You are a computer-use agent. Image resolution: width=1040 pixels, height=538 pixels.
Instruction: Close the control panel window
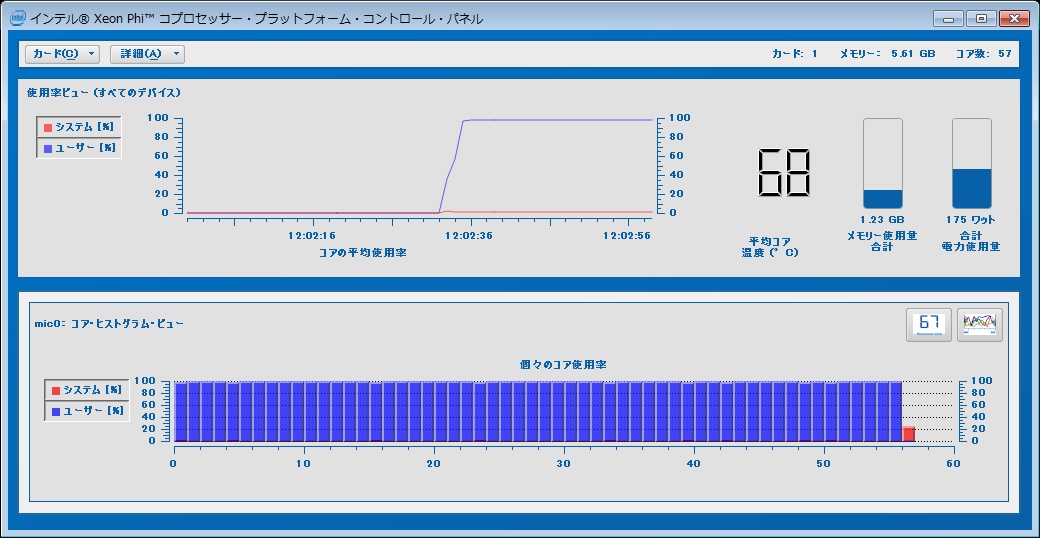(x=1014, y=19)
